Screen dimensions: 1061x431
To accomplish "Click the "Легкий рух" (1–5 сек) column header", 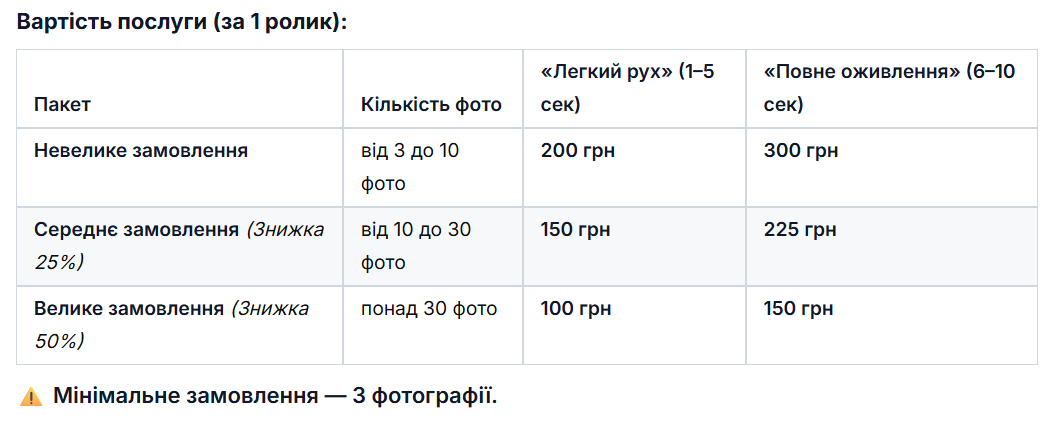I will (x=627, y=88).
